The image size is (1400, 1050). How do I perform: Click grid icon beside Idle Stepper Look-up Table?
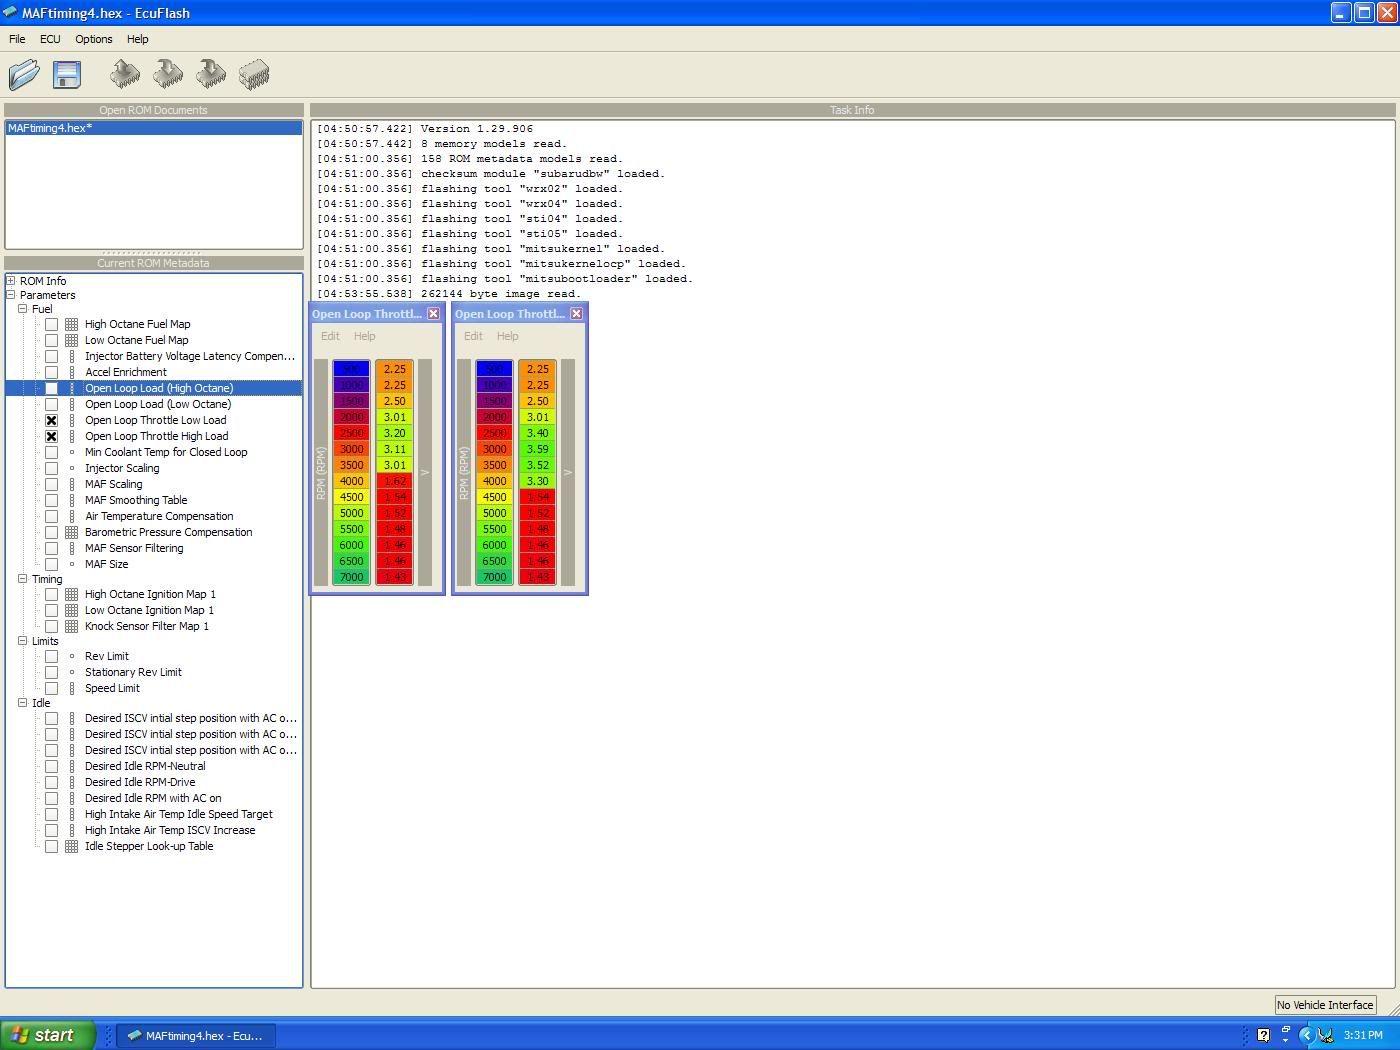click(x=72, y=846)
